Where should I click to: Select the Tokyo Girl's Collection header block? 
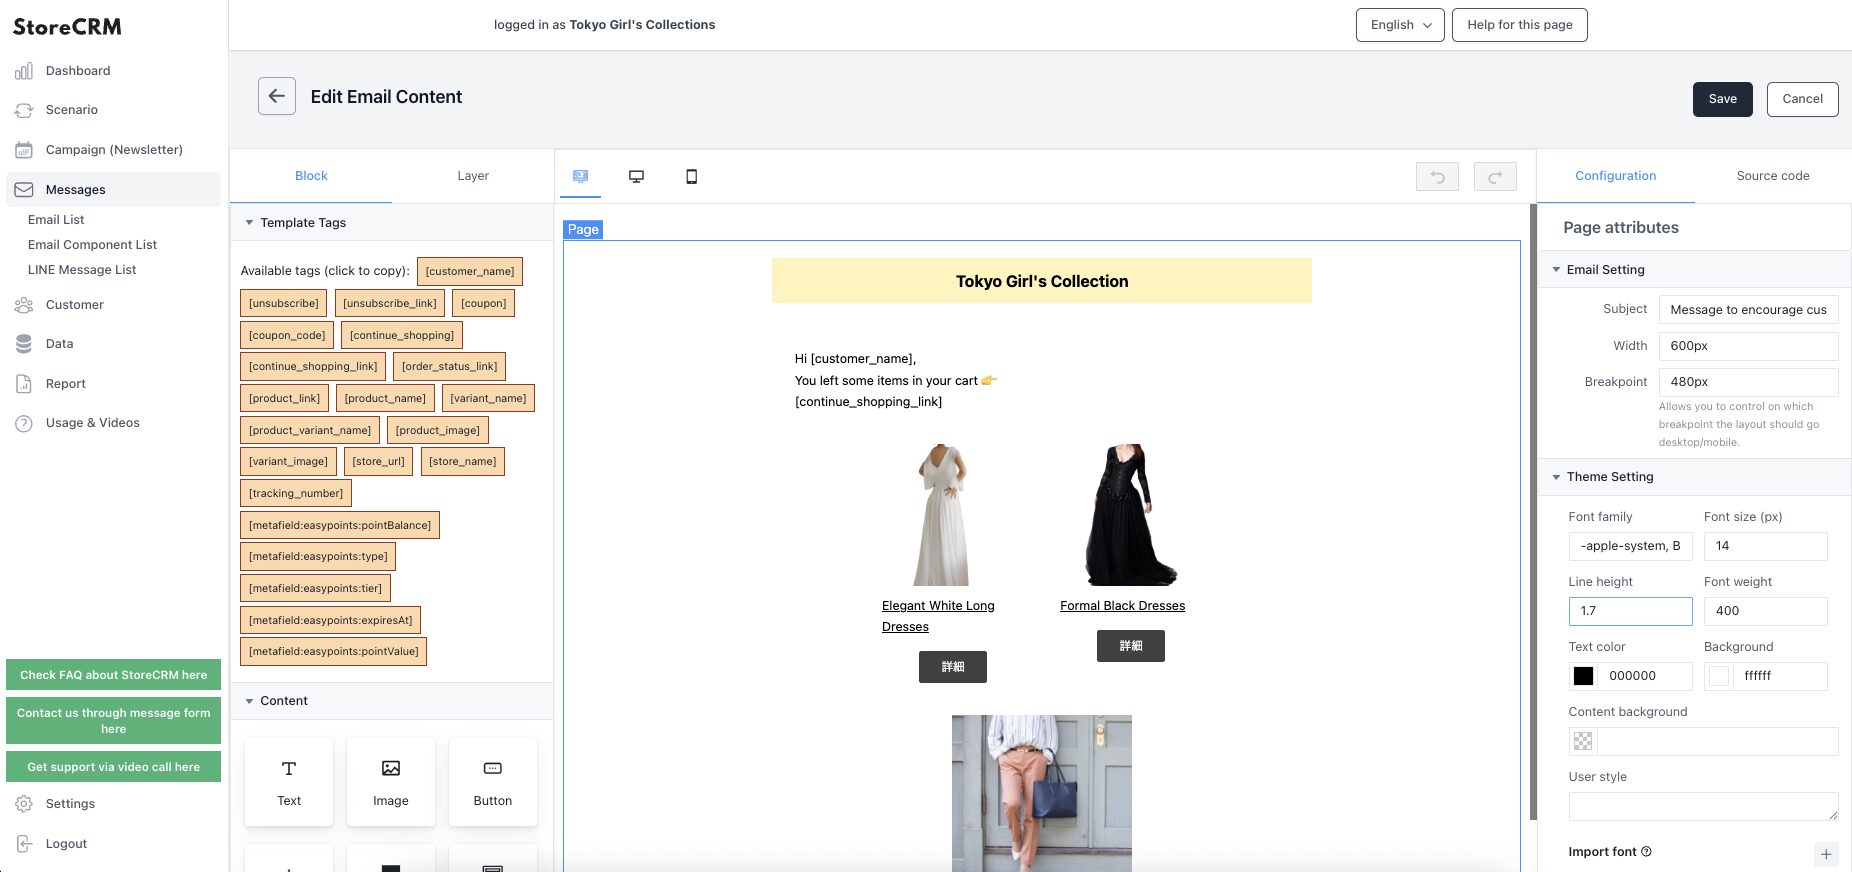[x=1041, y=281]
